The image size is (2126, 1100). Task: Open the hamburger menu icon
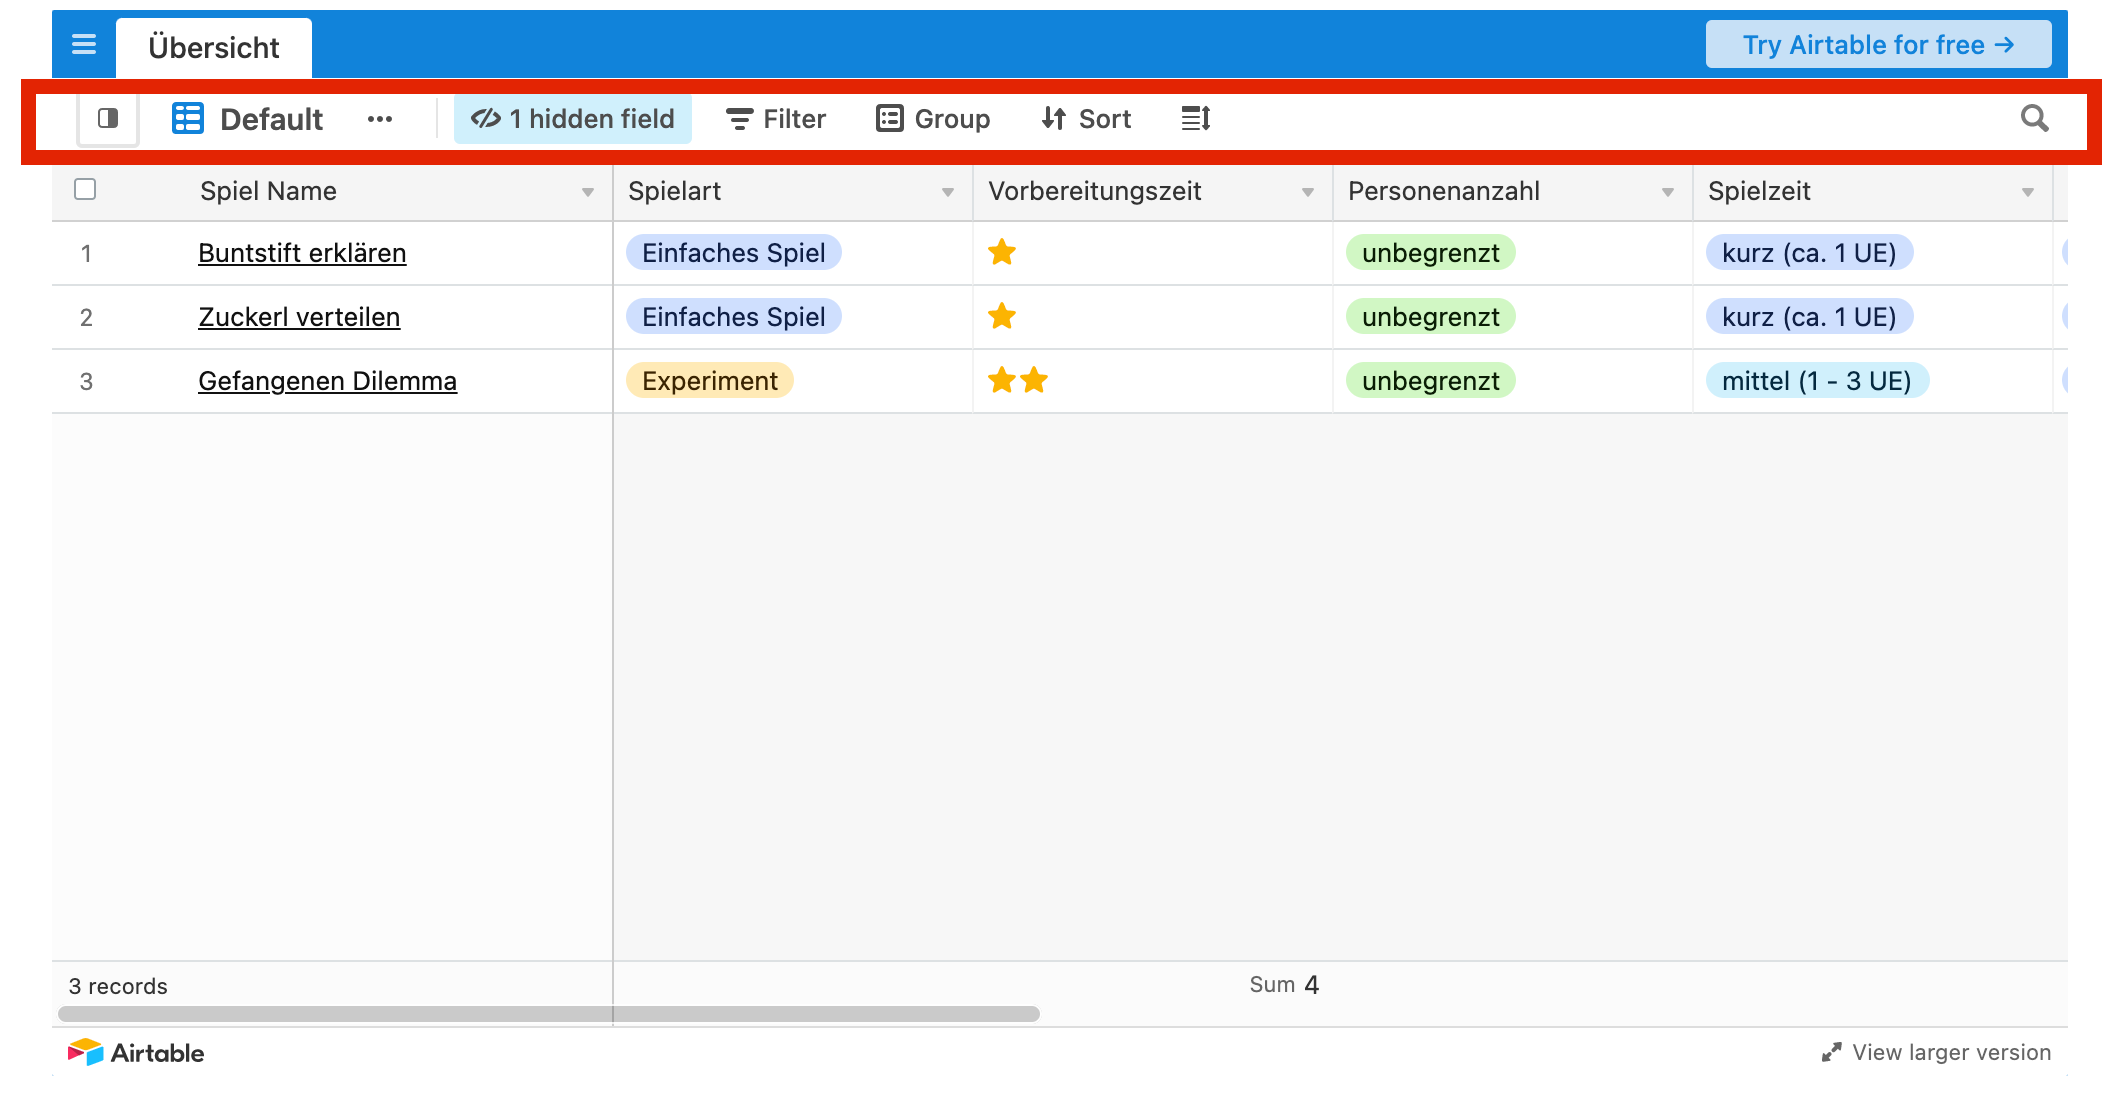[x=84, y=44]
